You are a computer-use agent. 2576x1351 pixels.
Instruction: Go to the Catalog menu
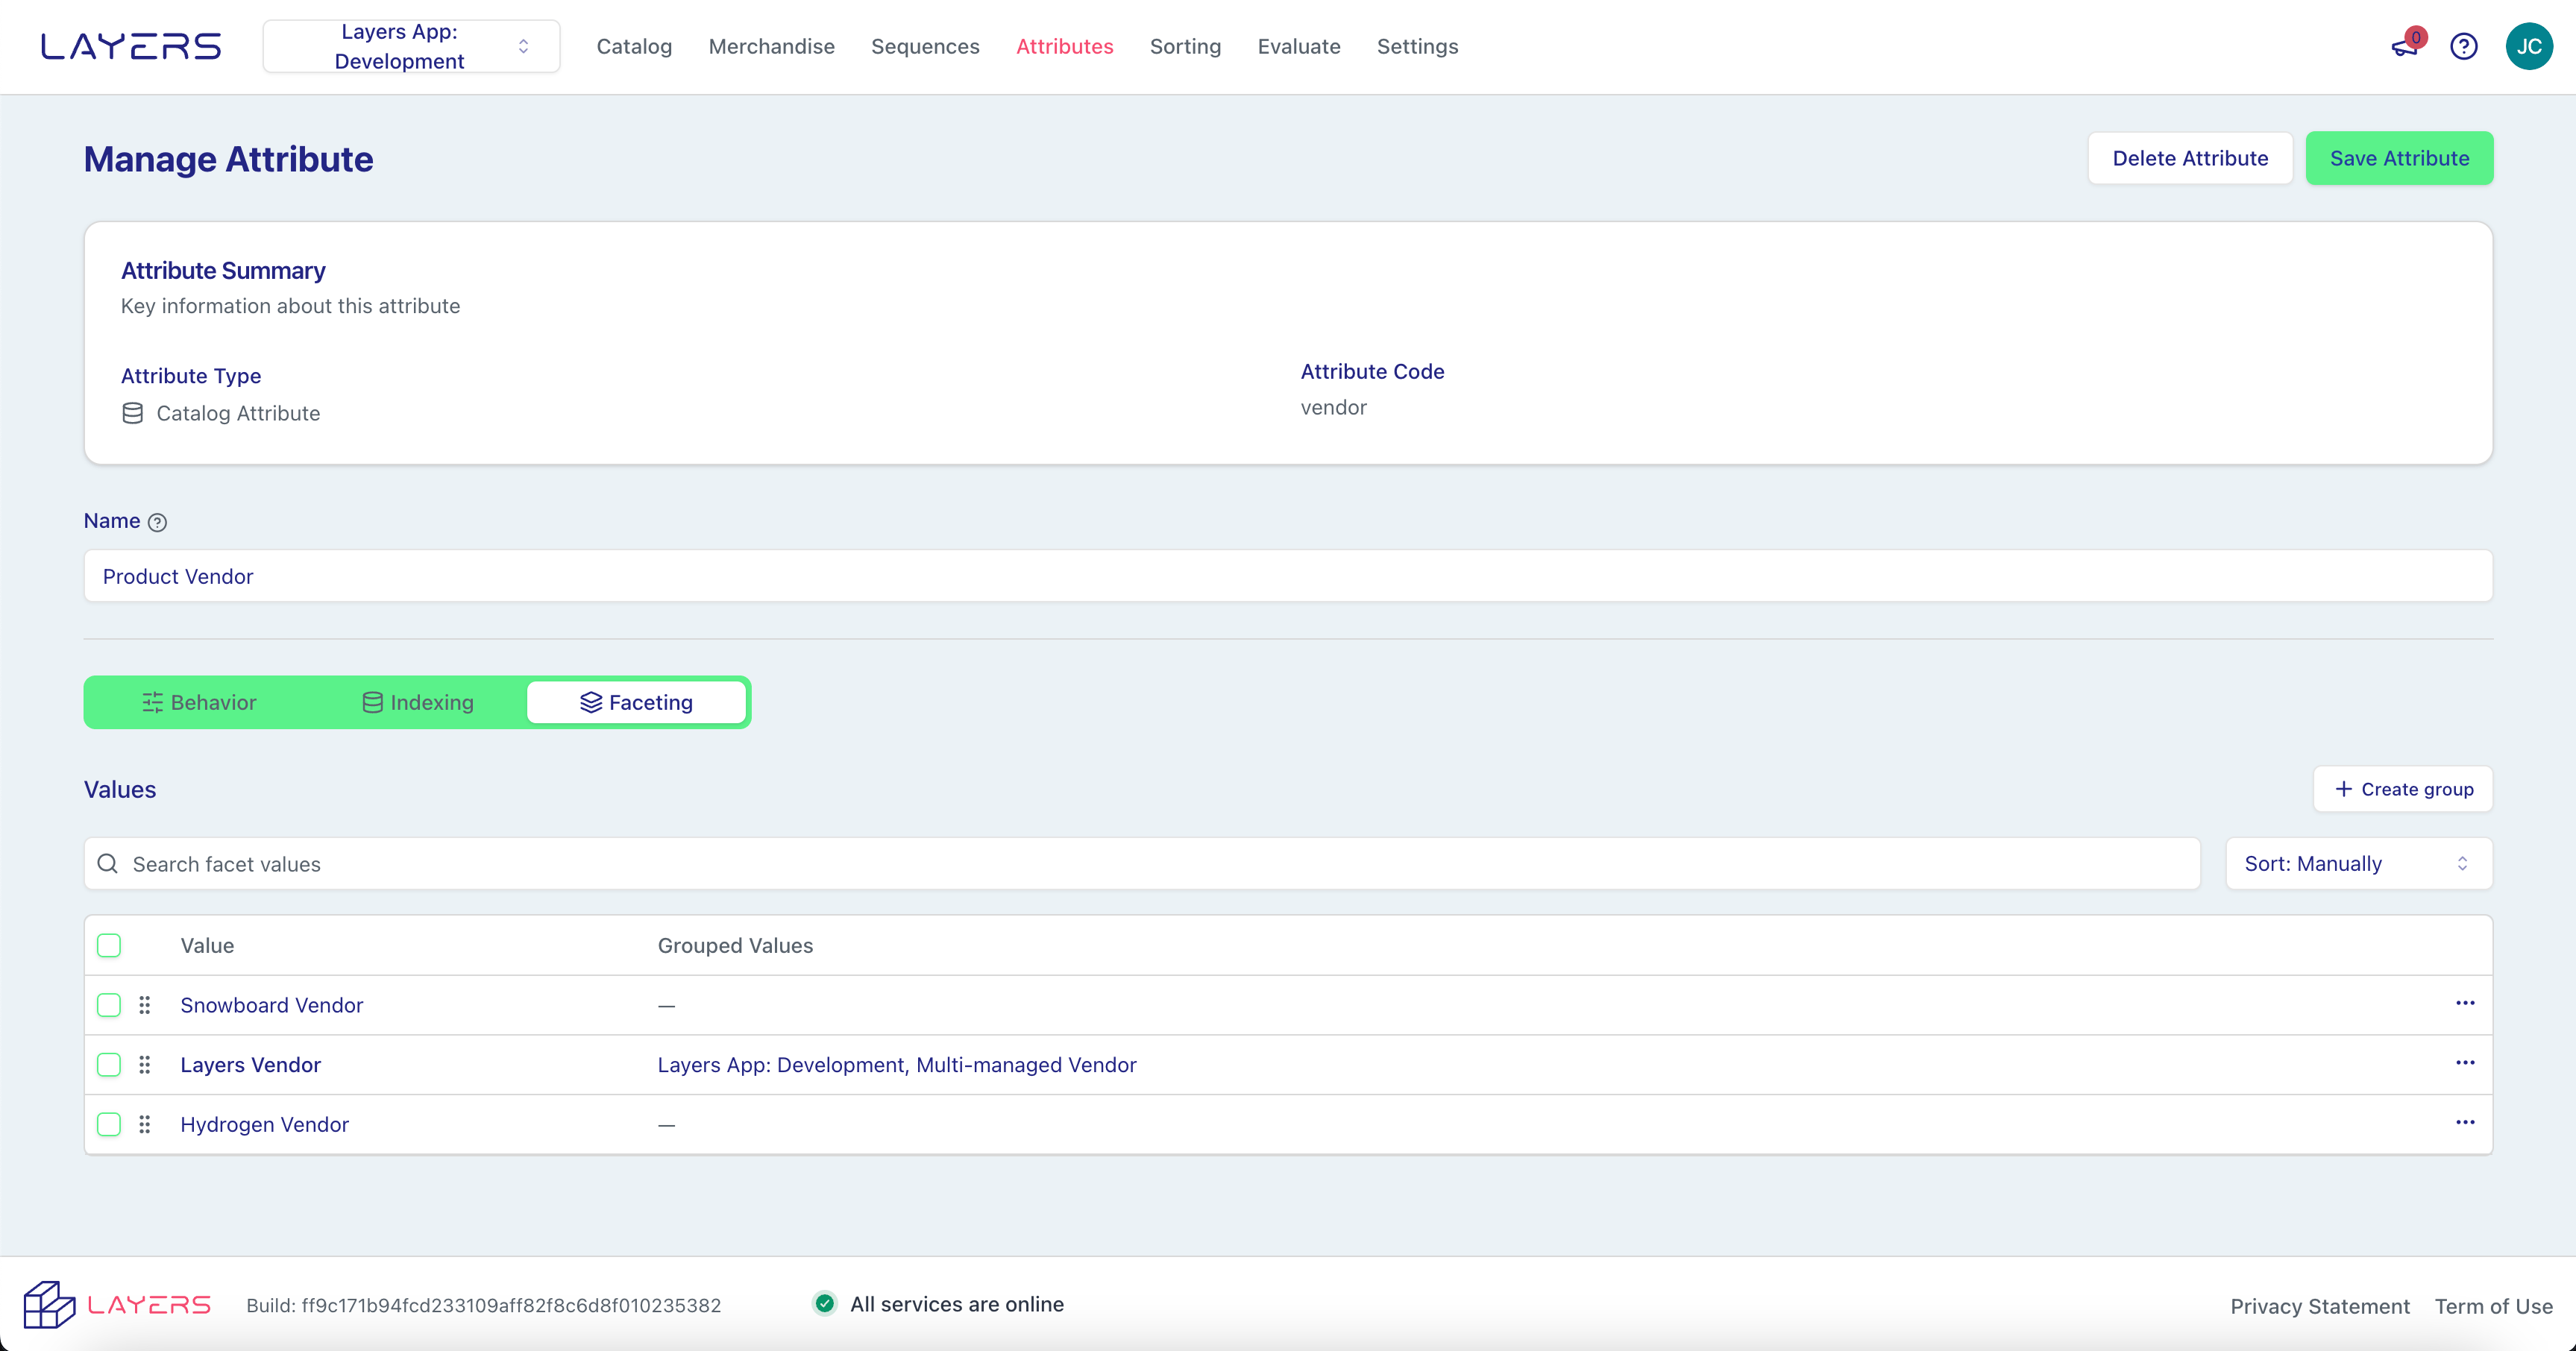coord(634,46)
